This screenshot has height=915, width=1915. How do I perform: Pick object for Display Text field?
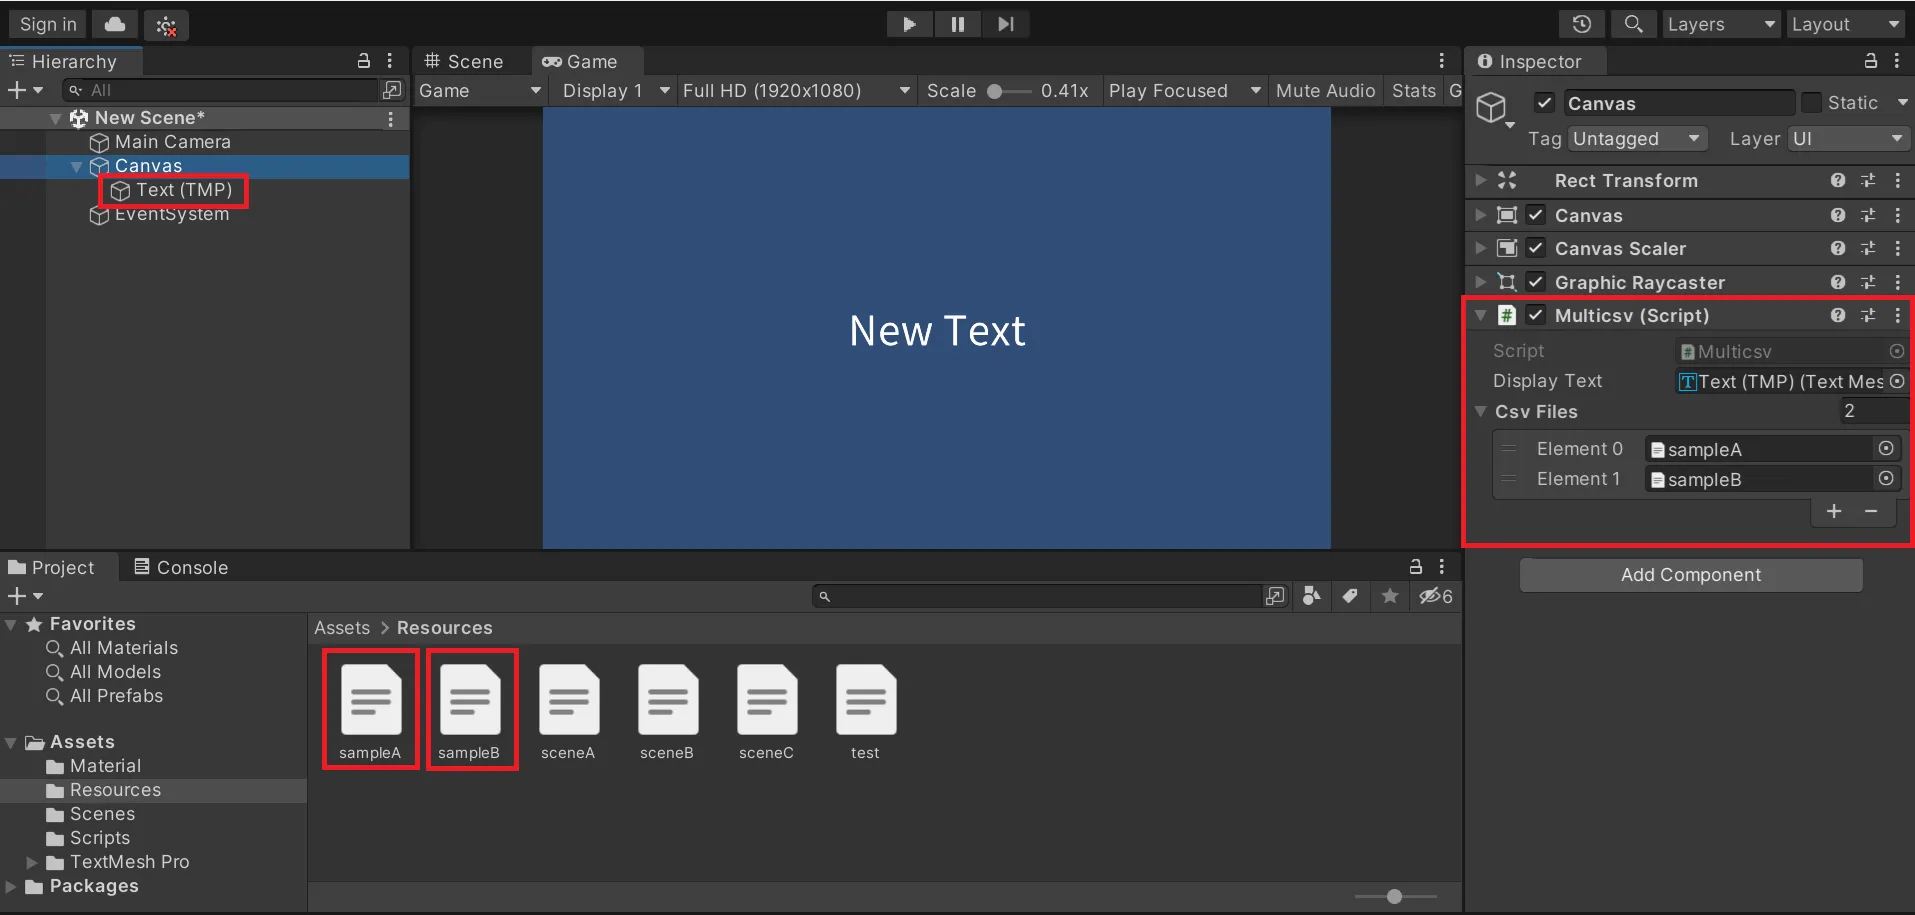click(x=1897, y=381)
